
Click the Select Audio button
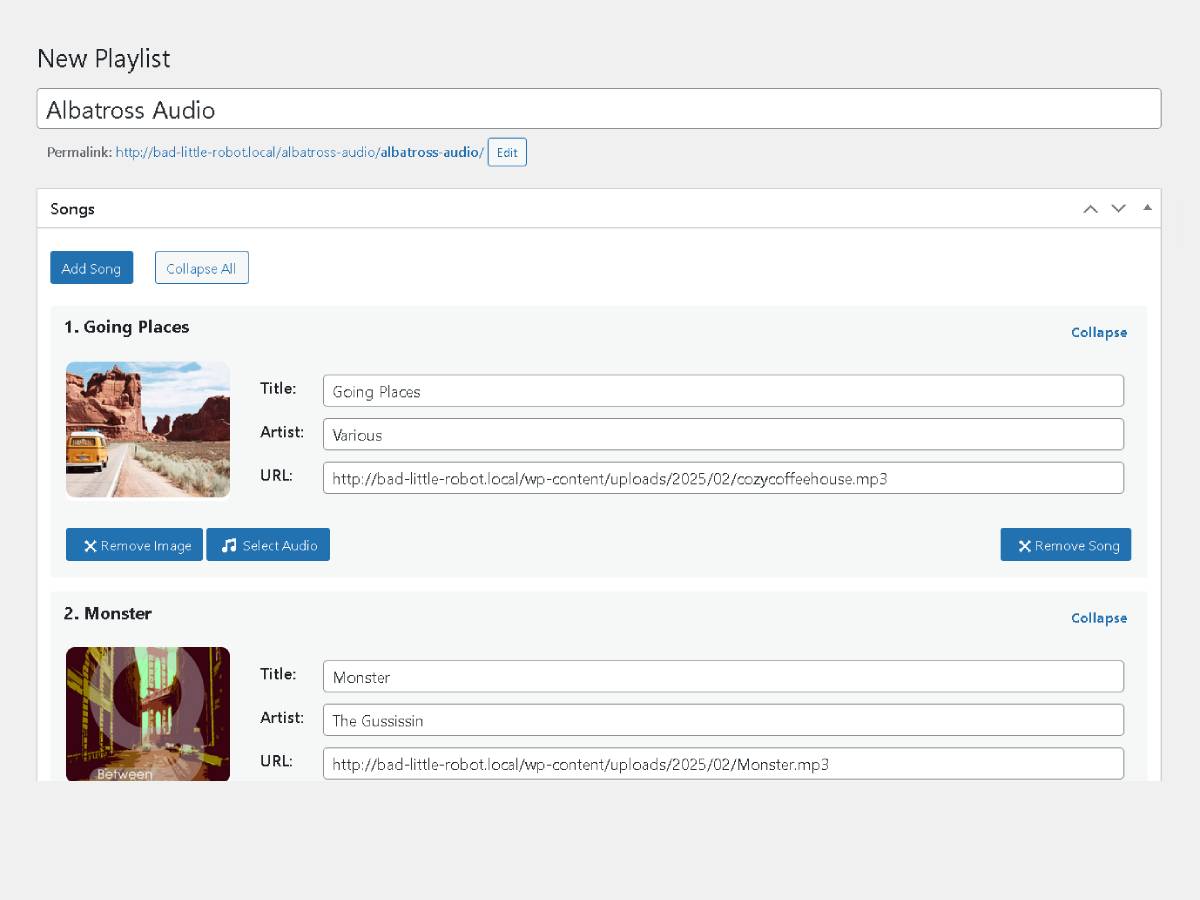[268, 545]
